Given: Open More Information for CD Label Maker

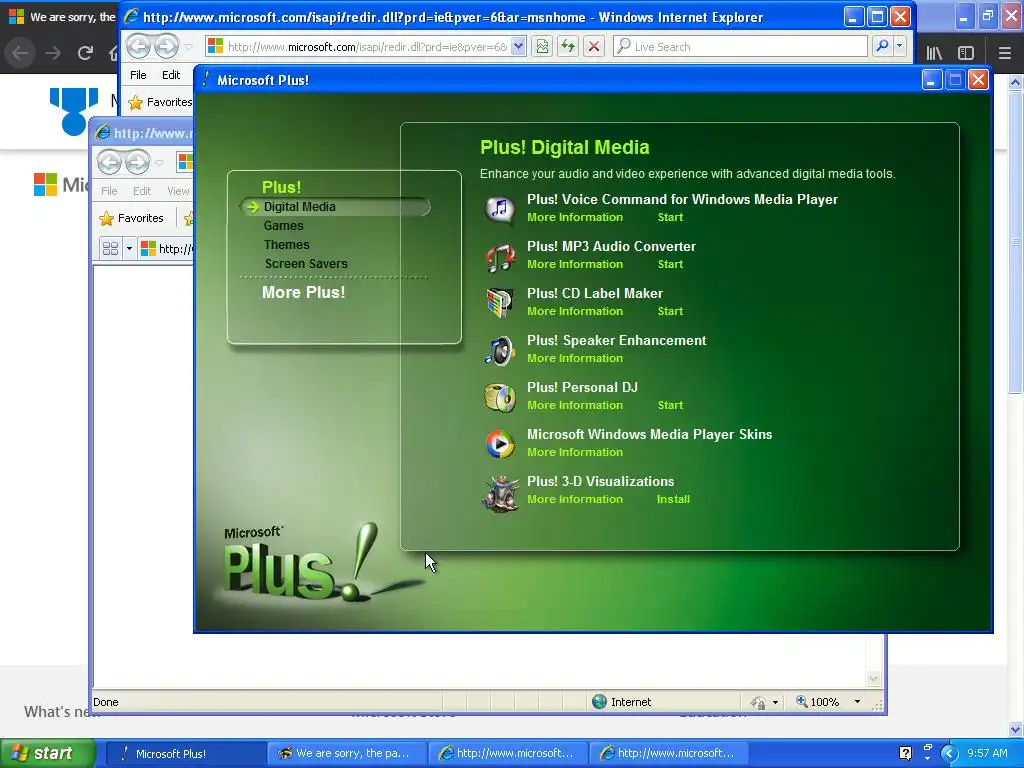Looking at the screenshot, I should pyautogui.click(x=575, y=311).
